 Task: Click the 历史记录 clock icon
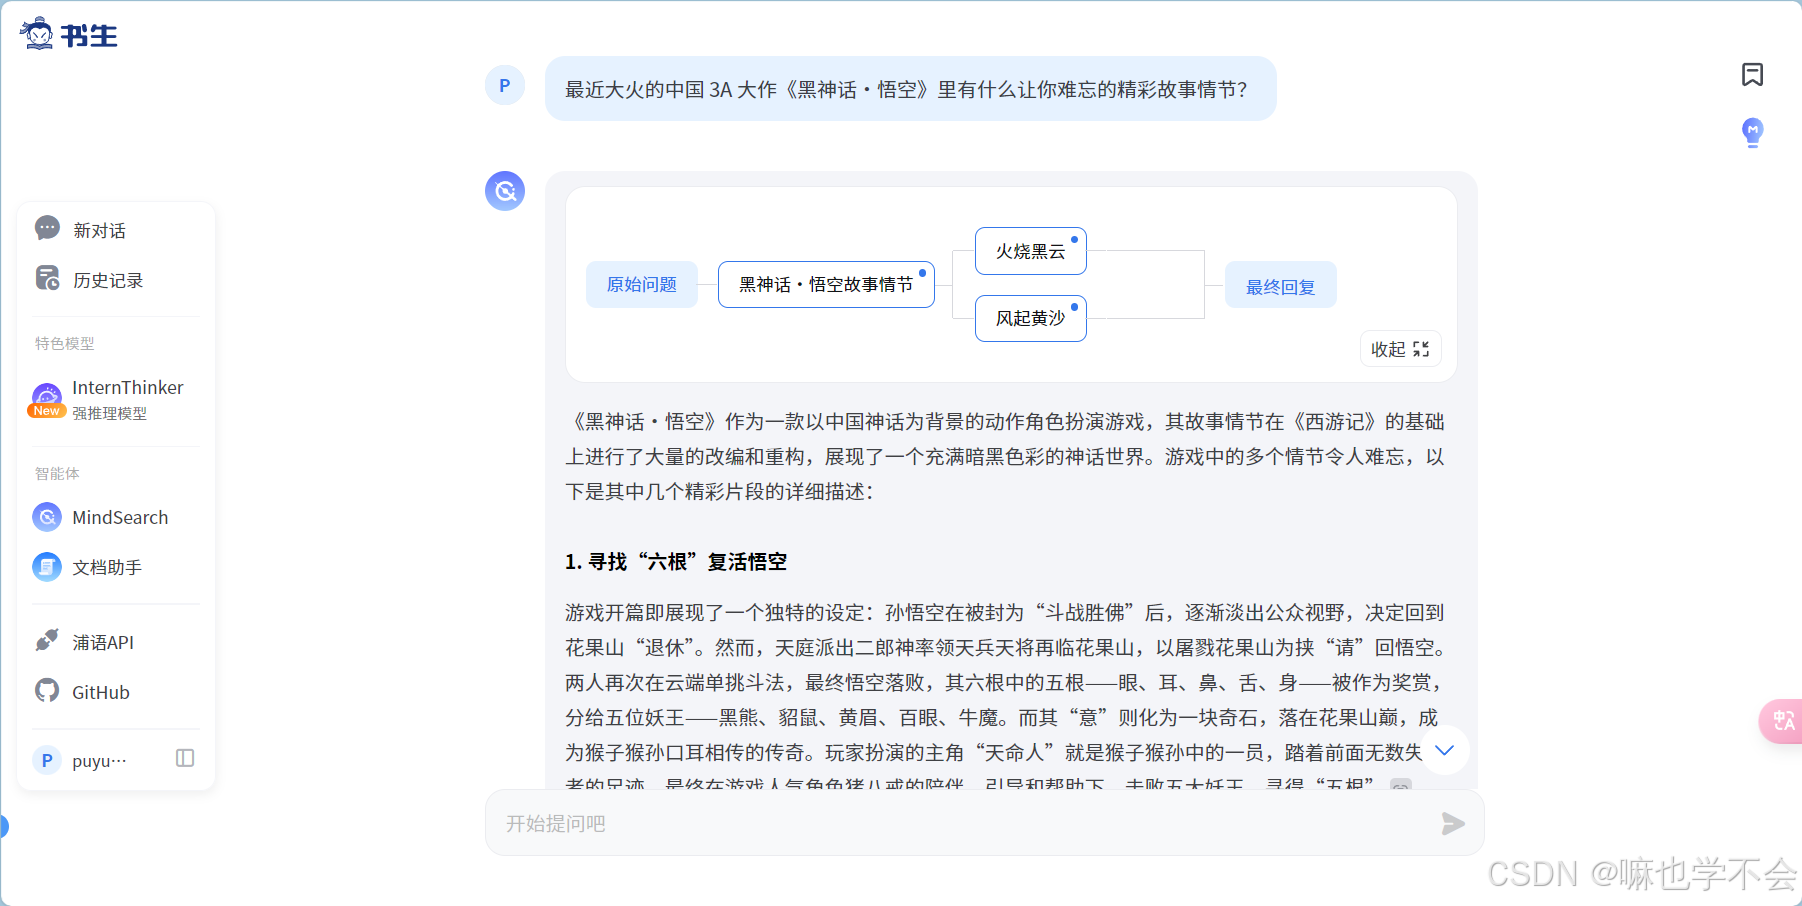(x=47, y=278)
